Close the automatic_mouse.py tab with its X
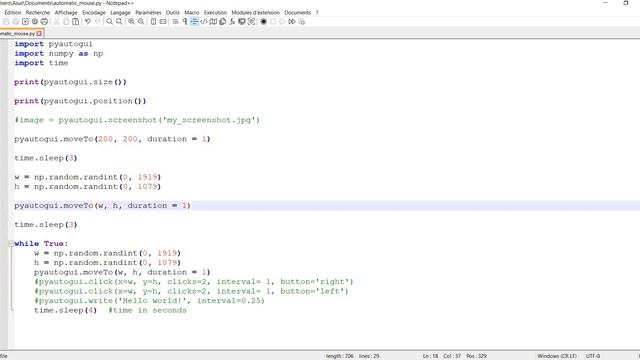Viewport: 640px width, 360px height. 39,33
